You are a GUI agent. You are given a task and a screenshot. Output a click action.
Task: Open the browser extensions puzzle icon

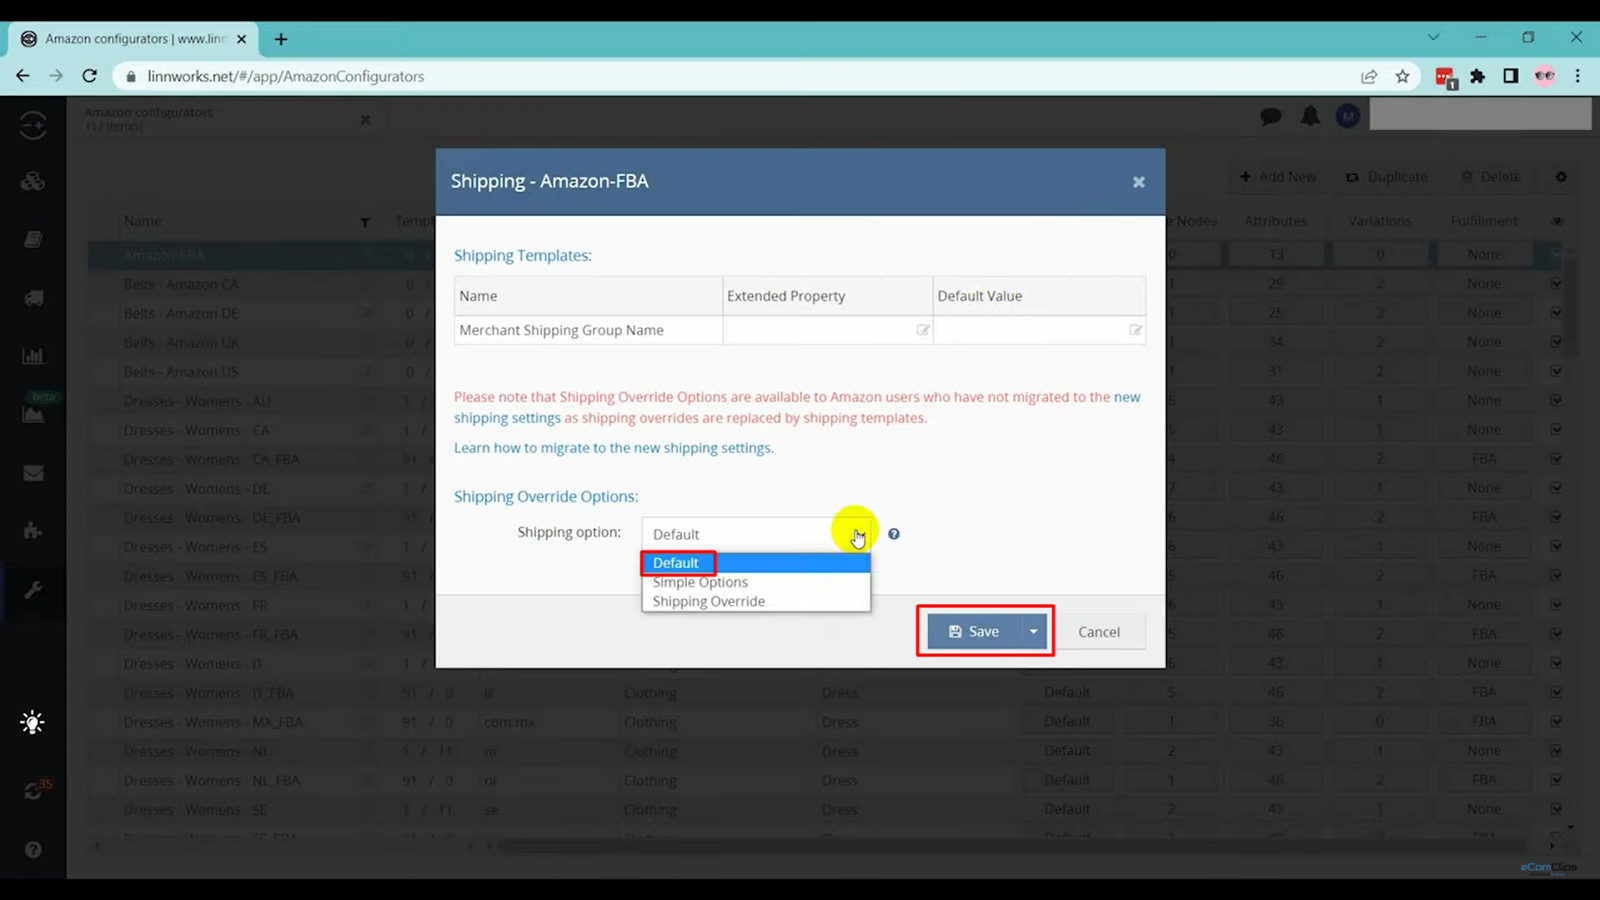pyautogui.click(x=1478, y=76)
